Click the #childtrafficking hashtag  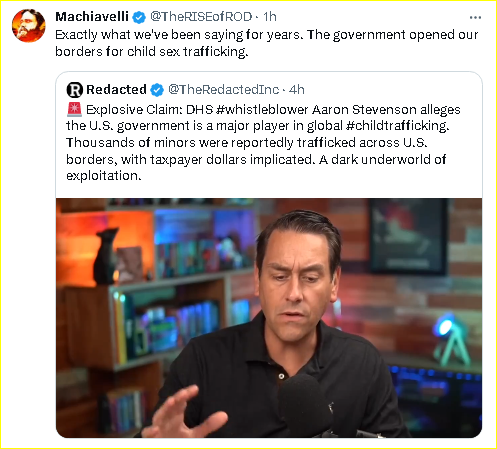398,126
